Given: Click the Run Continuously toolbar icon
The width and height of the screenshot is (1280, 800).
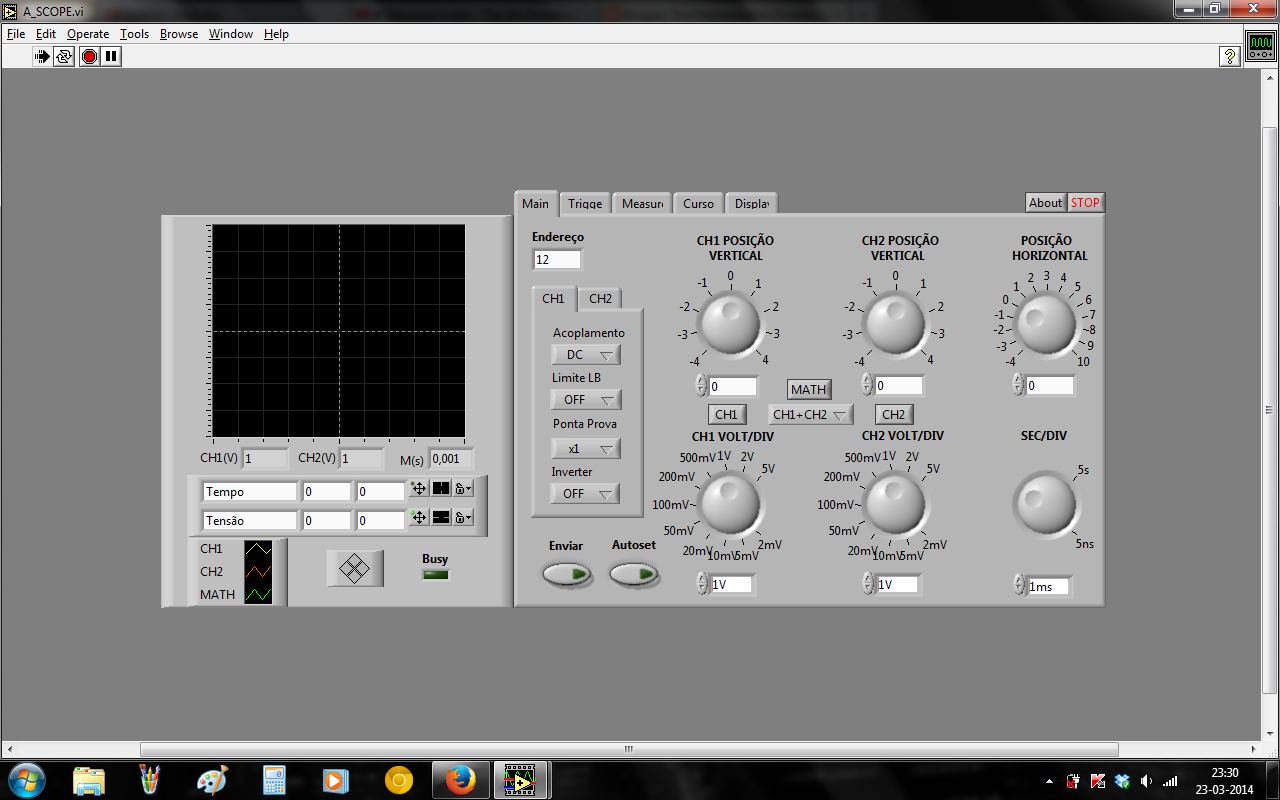Looking at the screenshot, I should click(65, 57).
